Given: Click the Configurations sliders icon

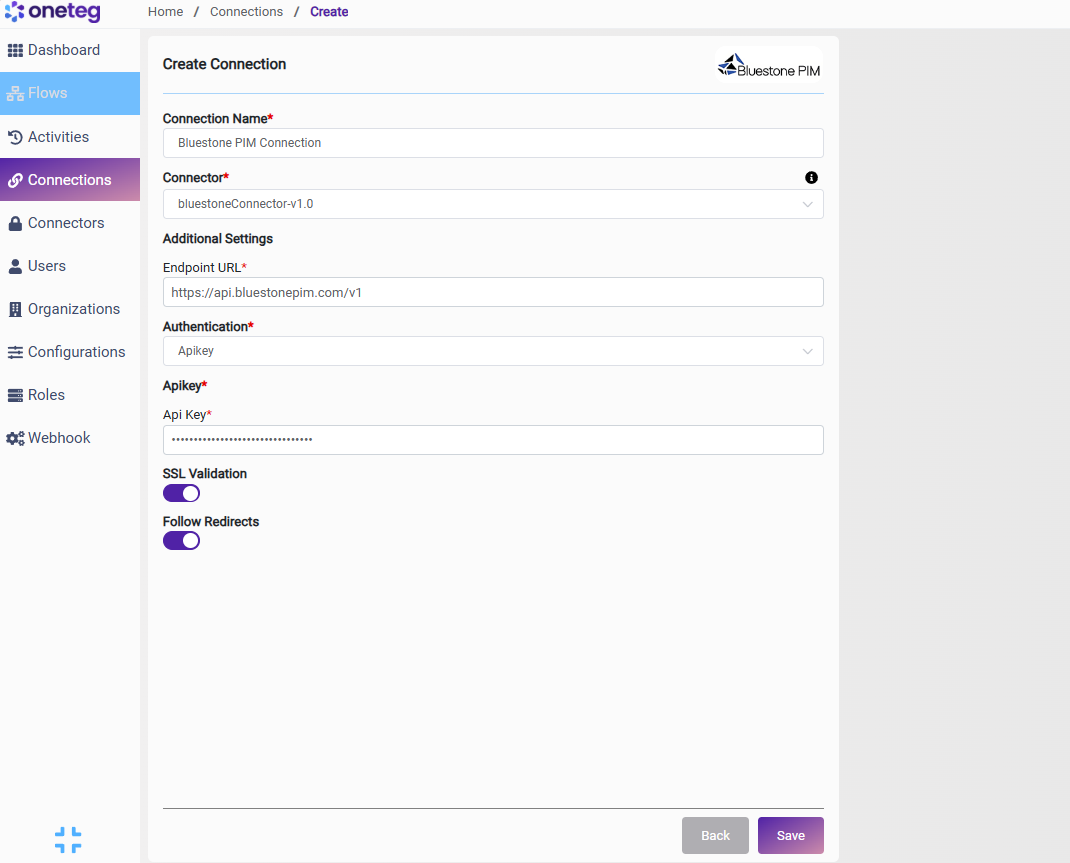Looking at the screenshot, I should point(15,352).
